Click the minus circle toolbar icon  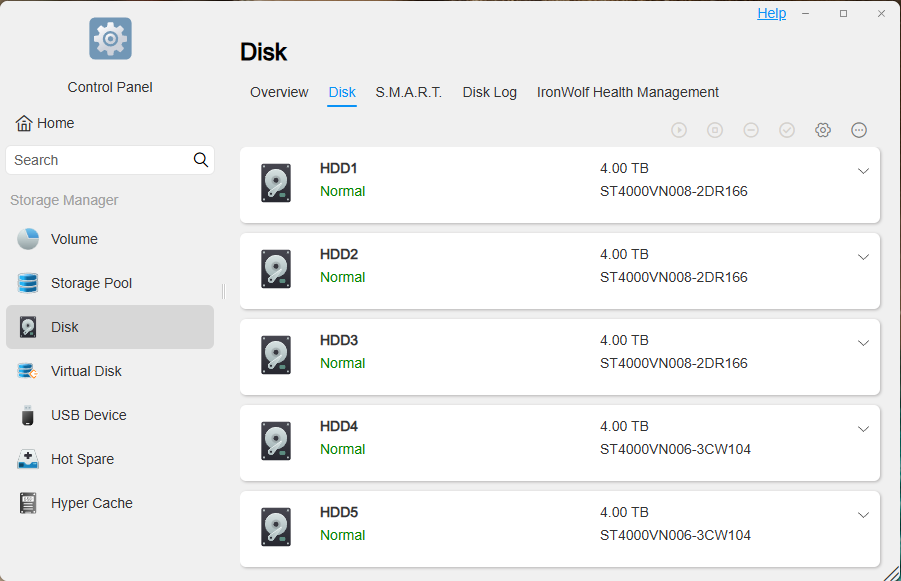[x=751, y=130]
